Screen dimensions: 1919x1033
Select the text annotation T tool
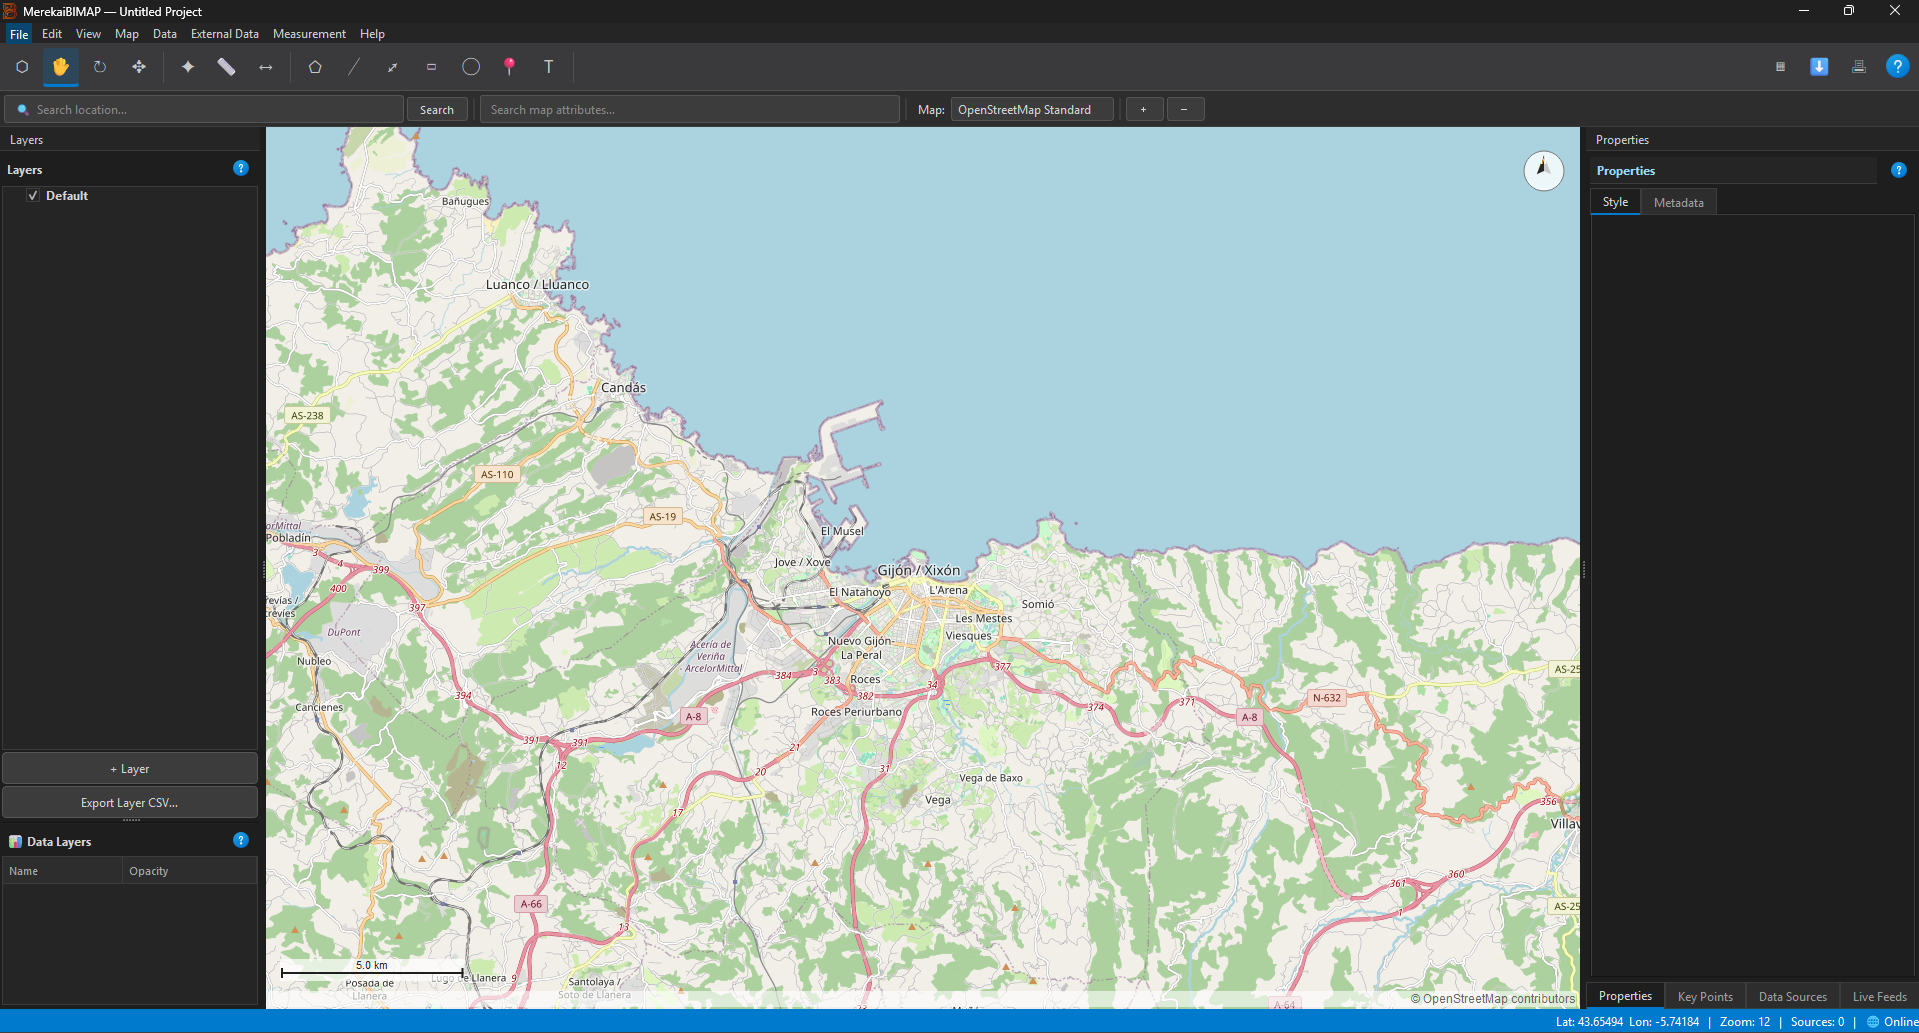(549, 67)
